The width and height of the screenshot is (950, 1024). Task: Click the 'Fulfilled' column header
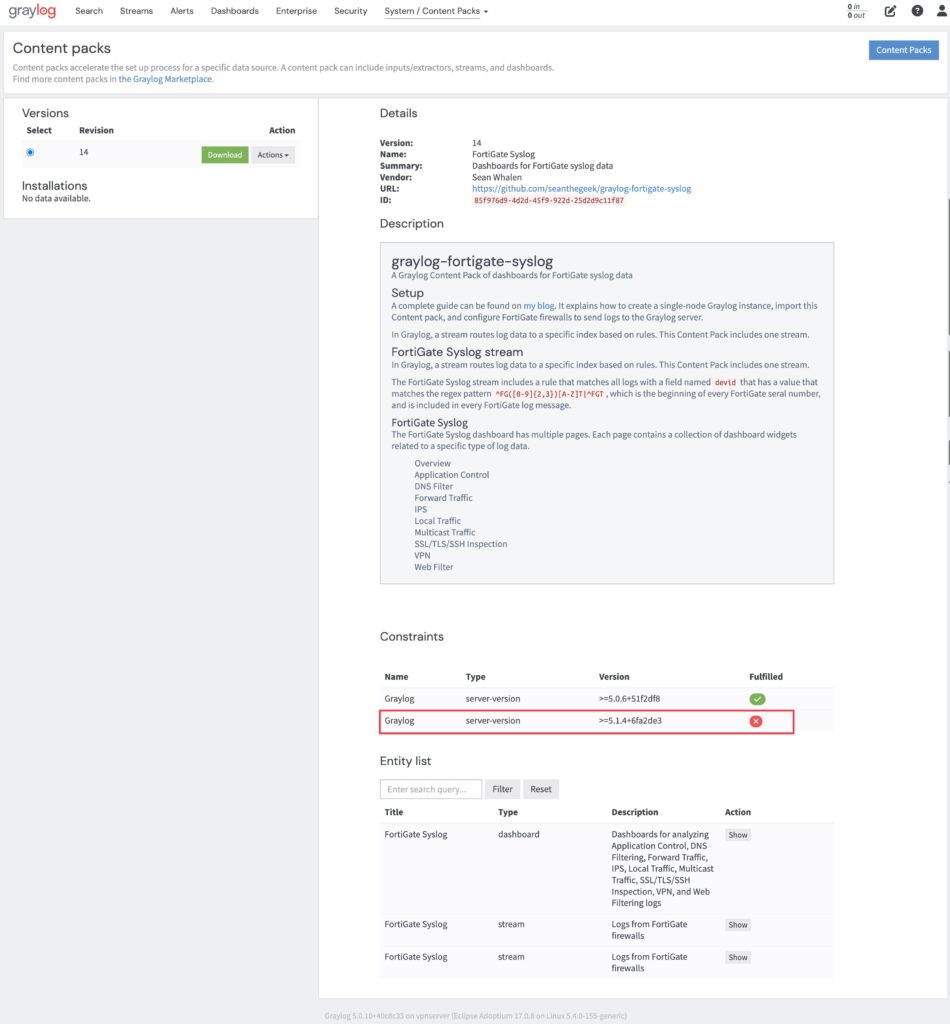point(766,677)
